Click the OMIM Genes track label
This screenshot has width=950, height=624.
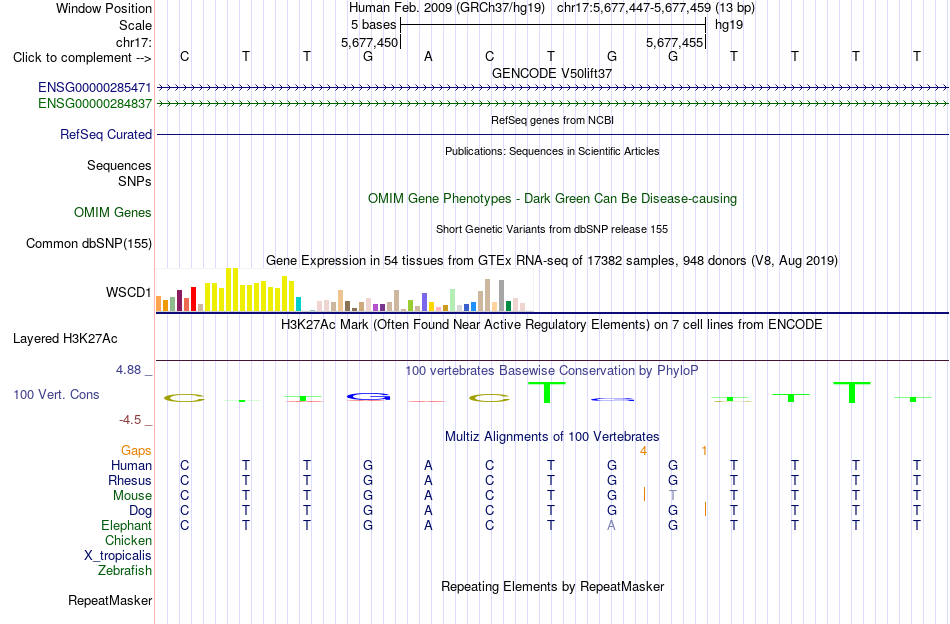point(113,213)
